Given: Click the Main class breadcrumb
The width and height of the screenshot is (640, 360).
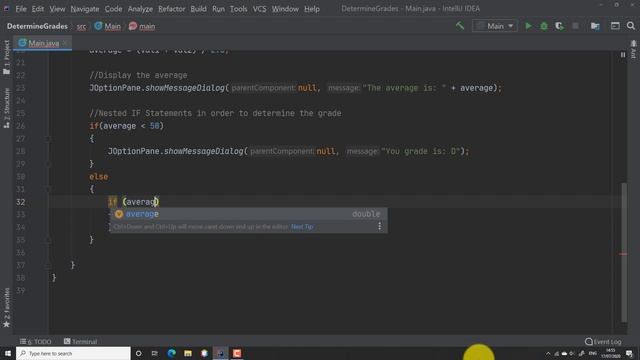Looking at the screenshot, I should point(108,26).
